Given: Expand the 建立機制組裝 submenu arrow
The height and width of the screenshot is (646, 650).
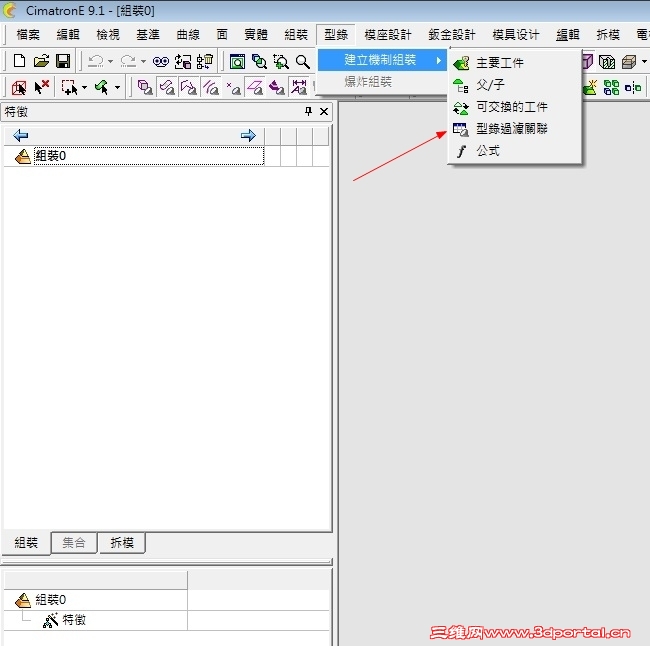Looking at the screenshot, I should click(439, 60).
